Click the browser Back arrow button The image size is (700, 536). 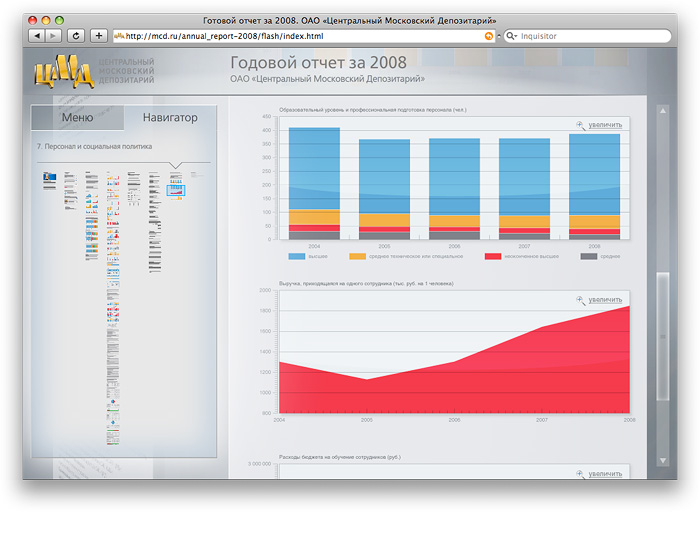point(37,35)
